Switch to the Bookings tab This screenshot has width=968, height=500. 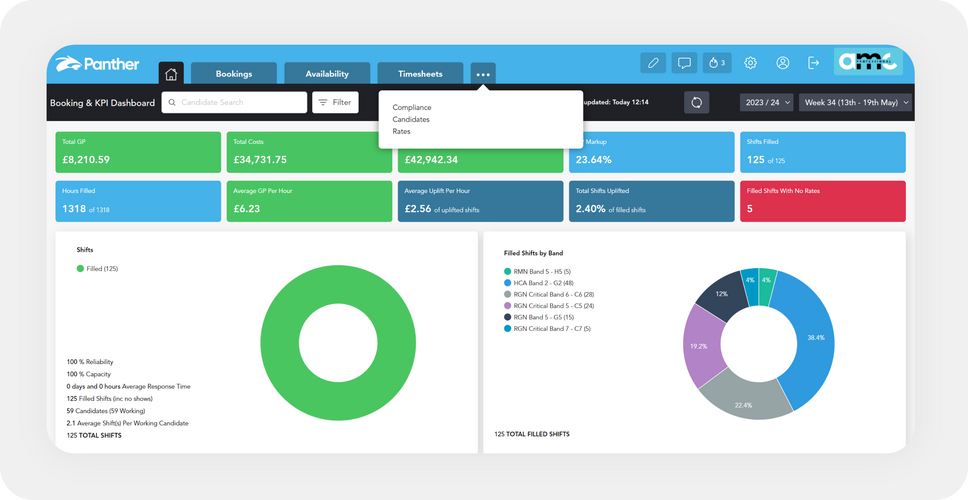(x=234, y=73)
